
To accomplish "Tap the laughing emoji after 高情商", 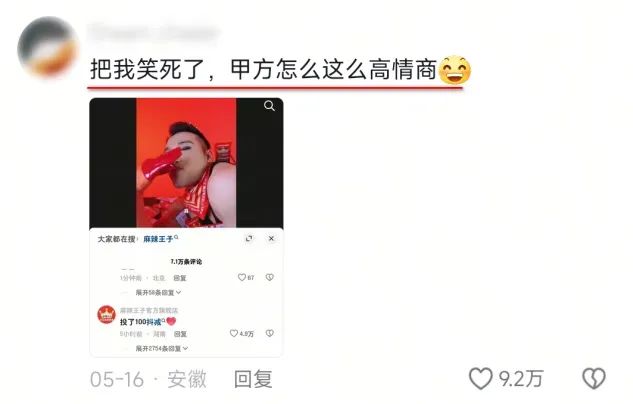I will coord(455,70).
